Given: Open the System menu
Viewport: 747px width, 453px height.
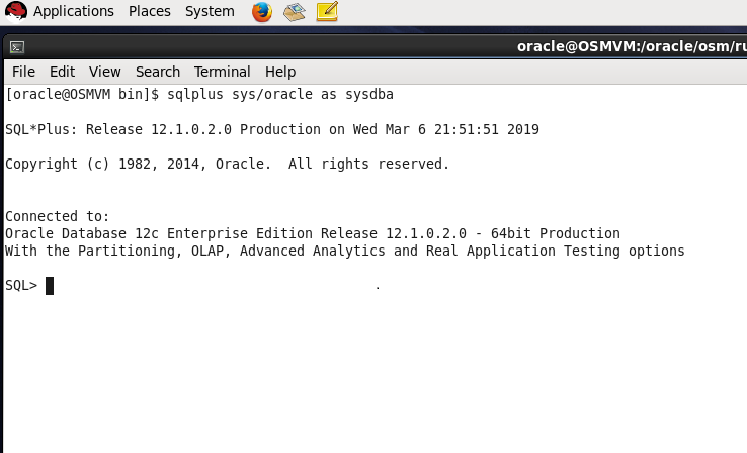Looking at the screenshot, I should point(210,12).
